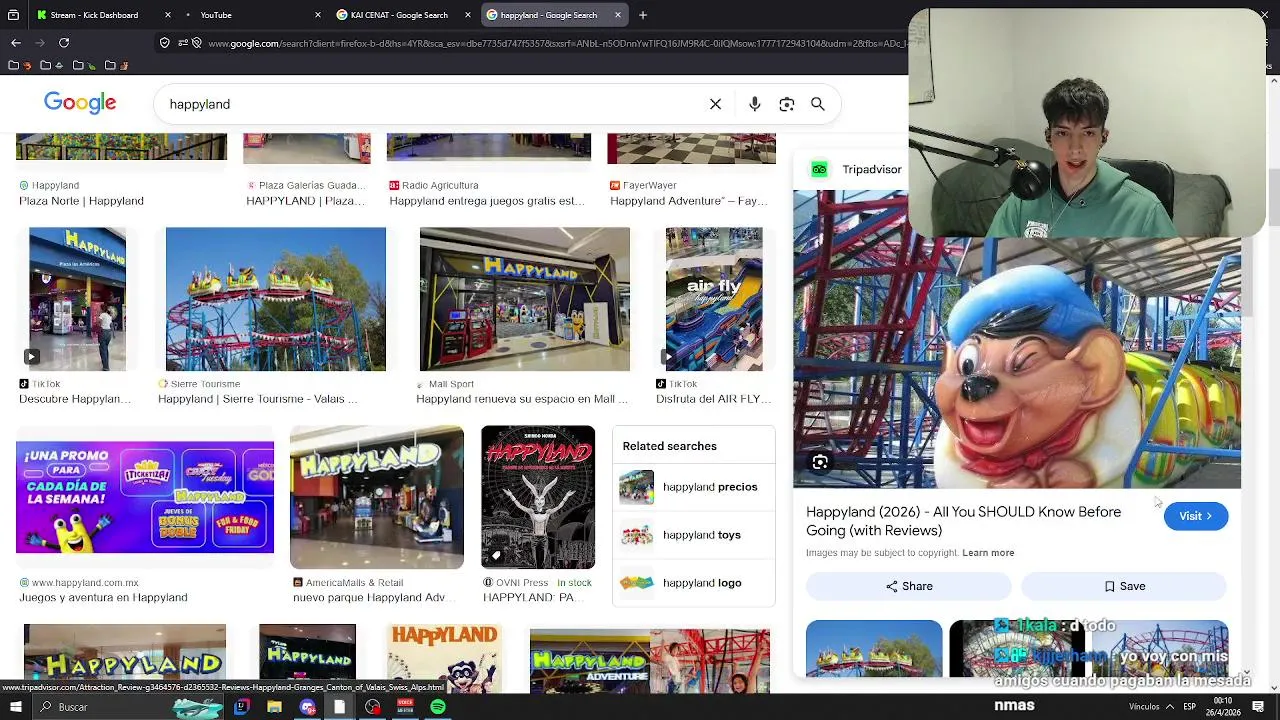Click the Google logo
The height and width of the screenshot is (720, 1280).
coord(80,103)
